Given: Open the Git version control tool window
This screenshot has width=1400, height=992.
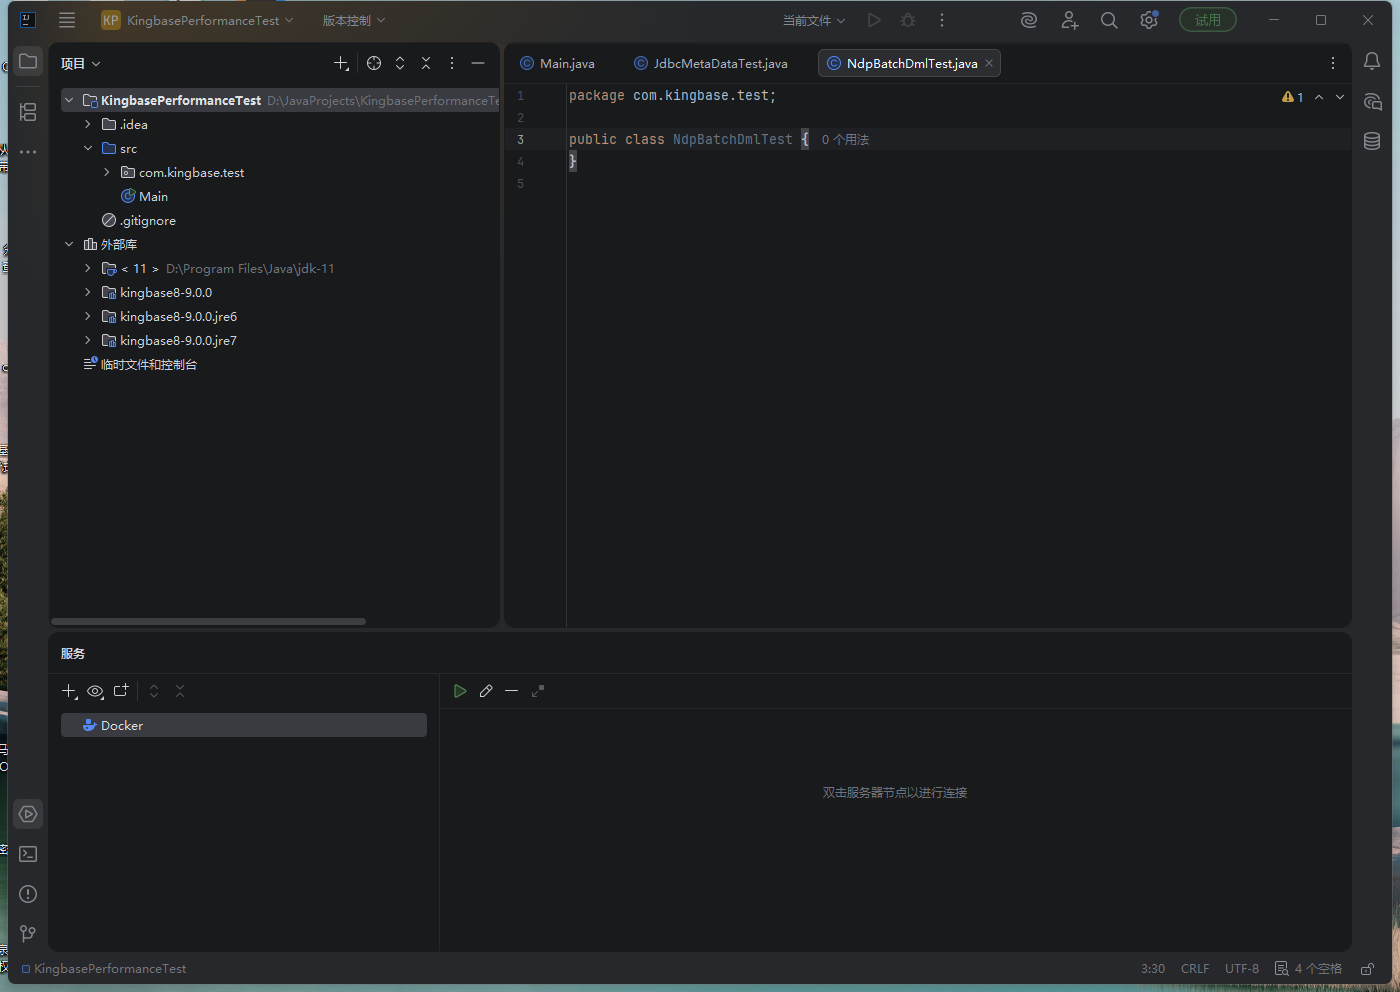Looking at the screenshot, I should [x=28, y=933].
